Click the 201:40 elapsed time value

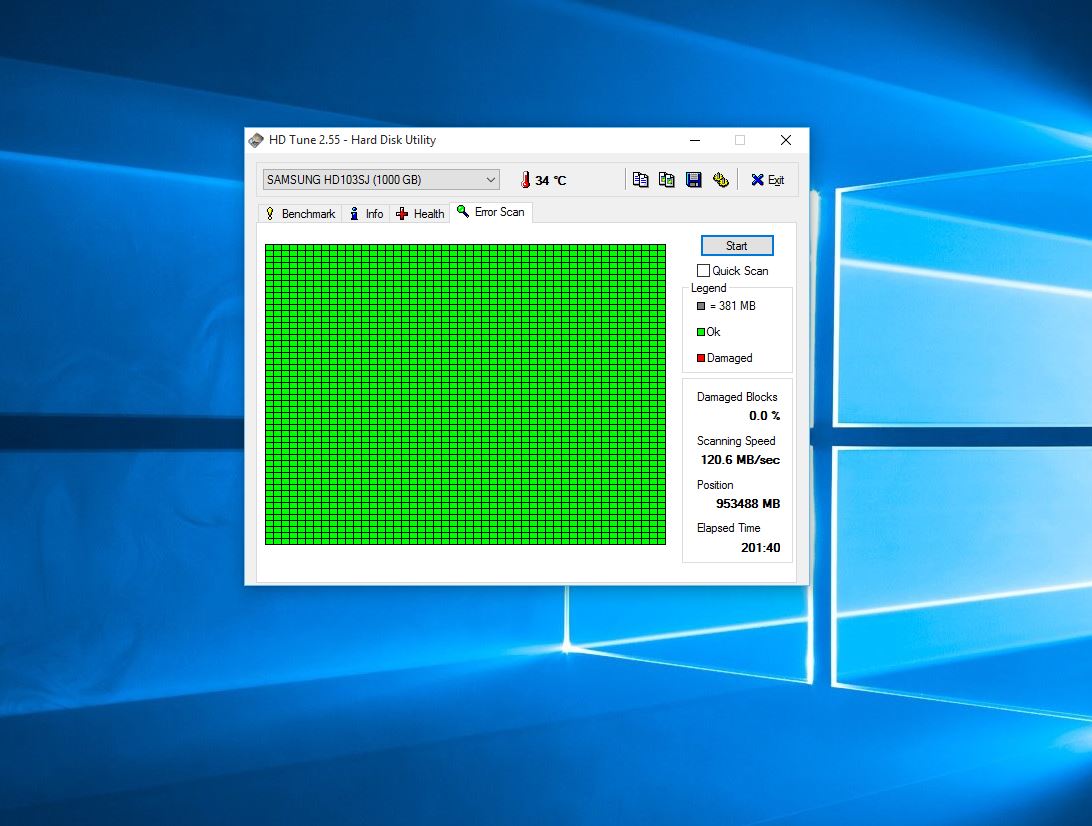click(760, 547)
